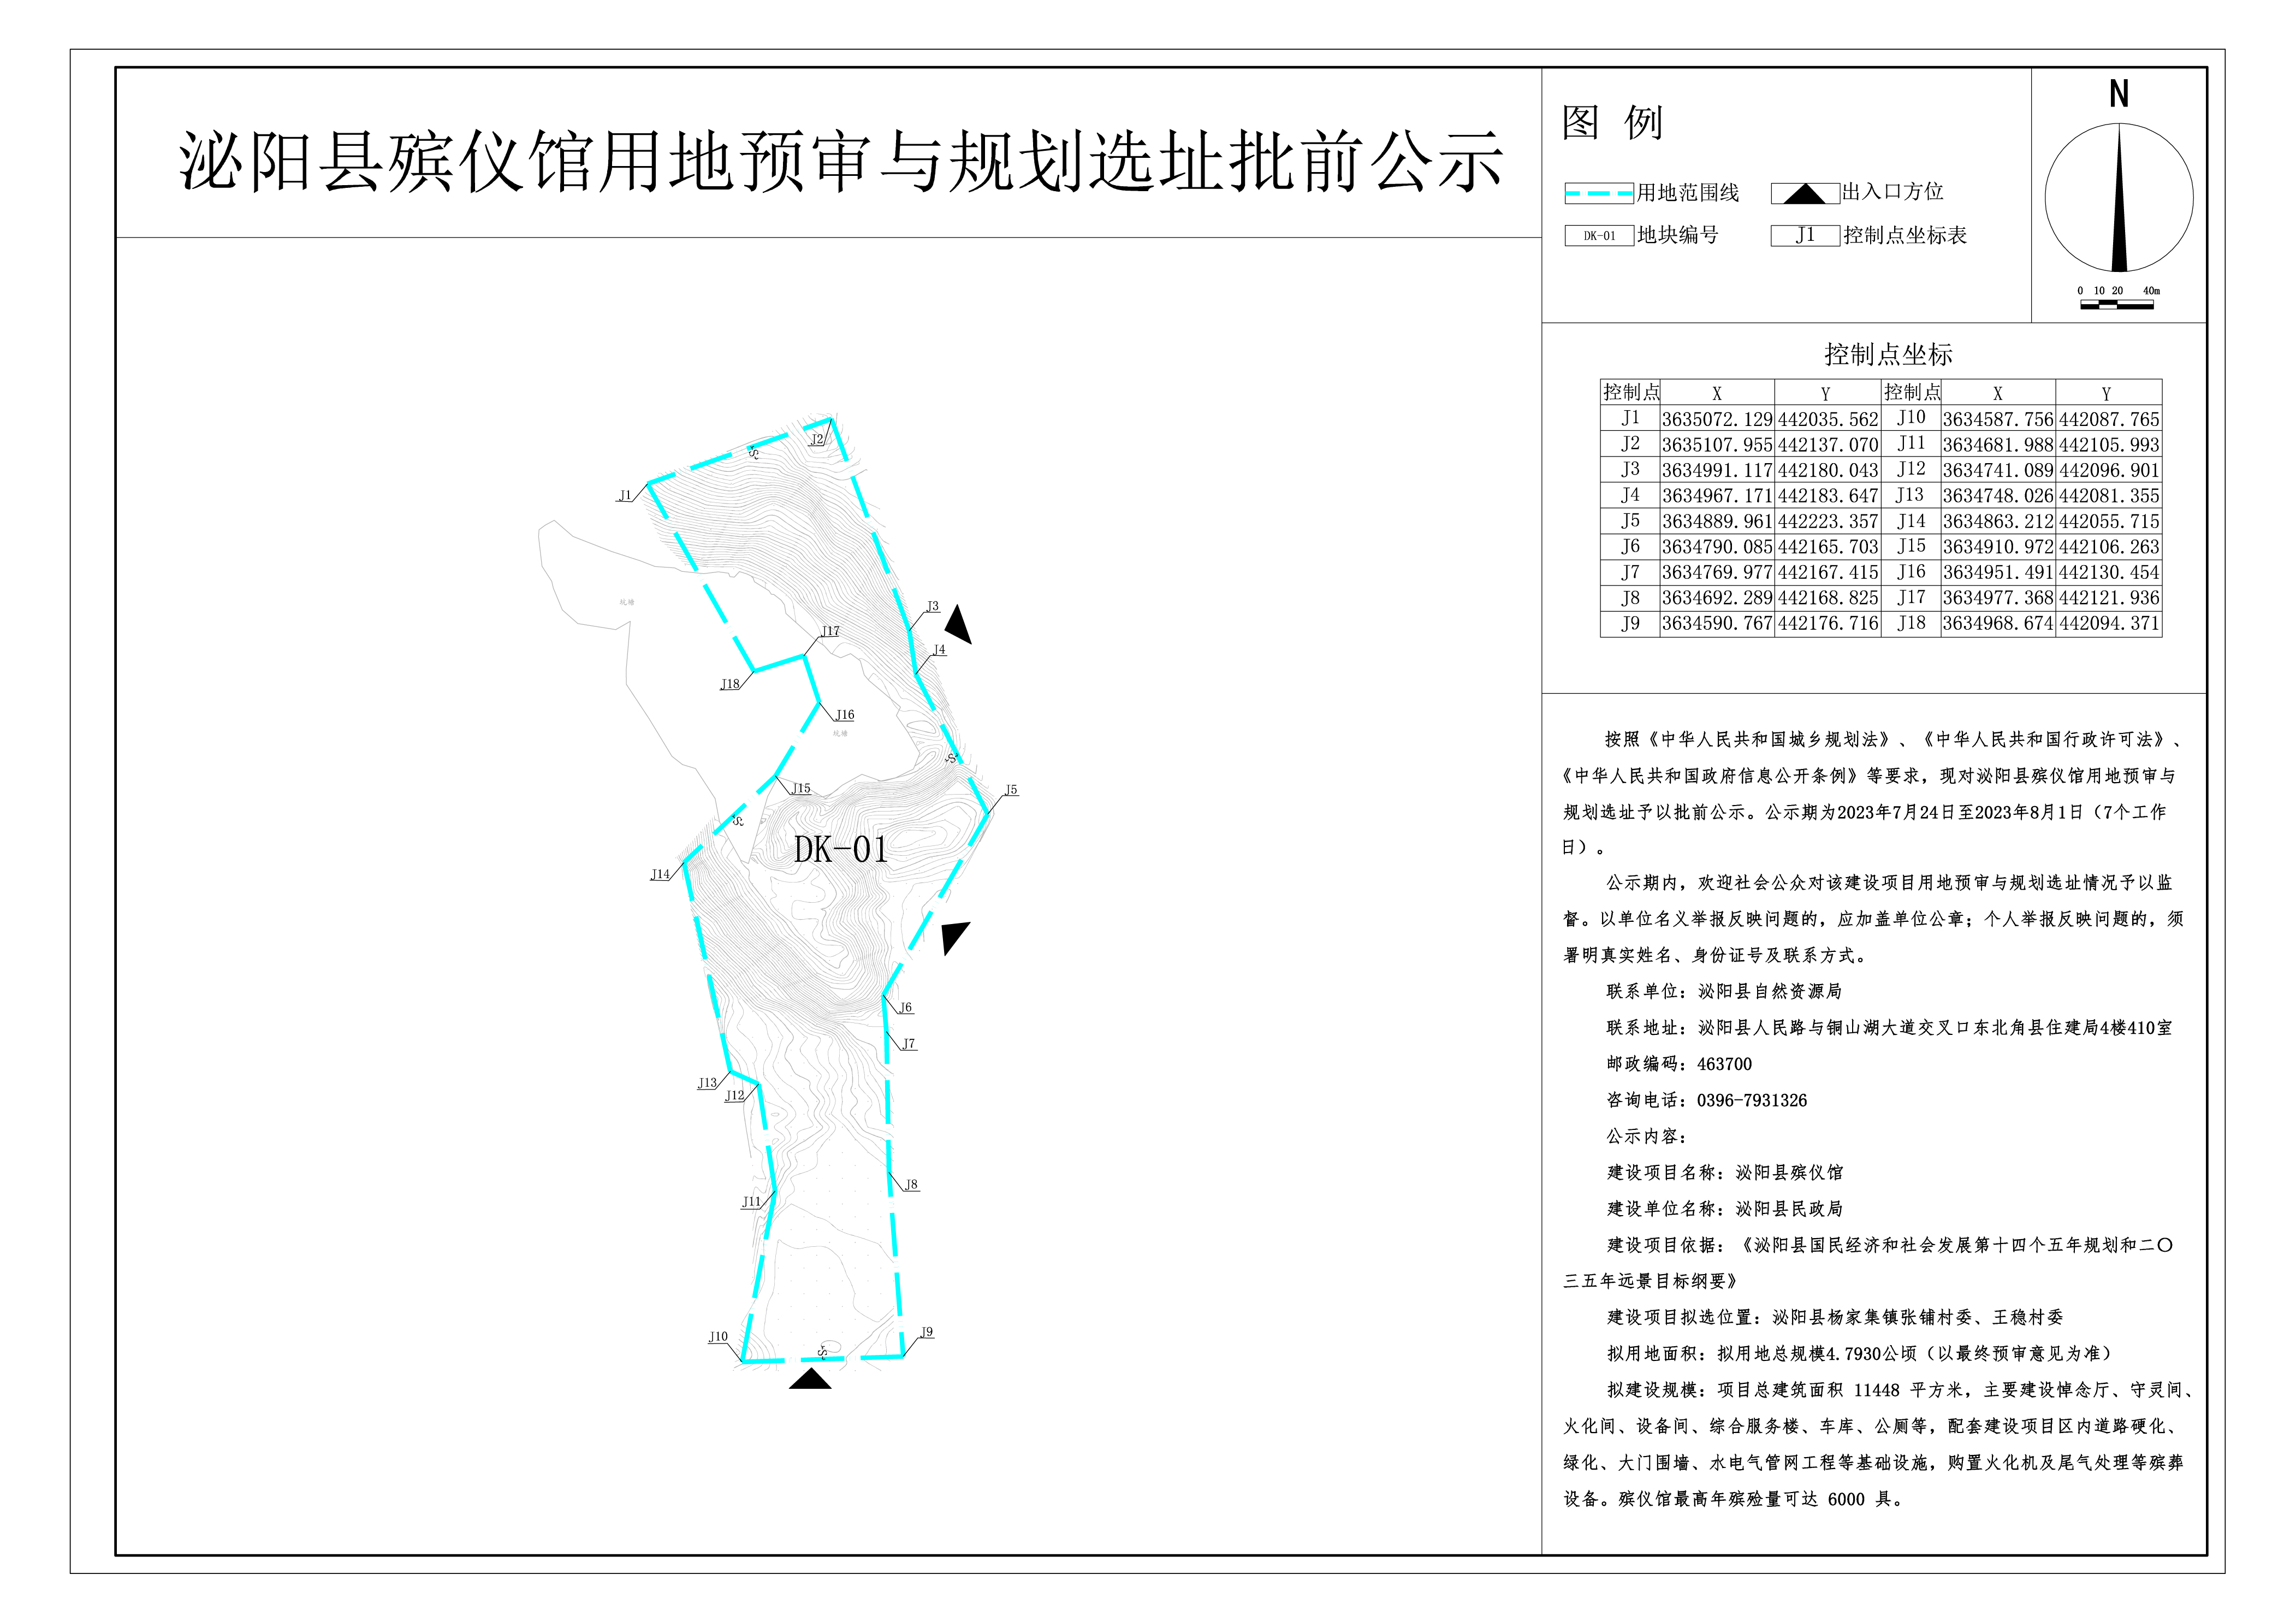The height and width of the screenshot is (1622, 2296).
Task: Click the 建设项目名称：泌阳县殡仪馆 line
Action: (x=1725, y=1172)
